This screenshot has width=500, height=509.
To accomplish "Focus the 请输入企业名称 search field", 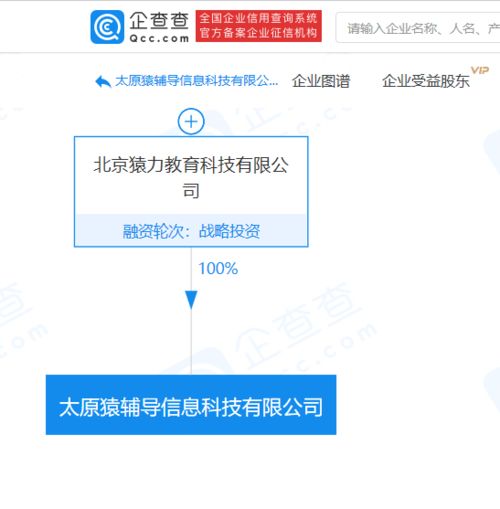I will click(x=418, y=28).
